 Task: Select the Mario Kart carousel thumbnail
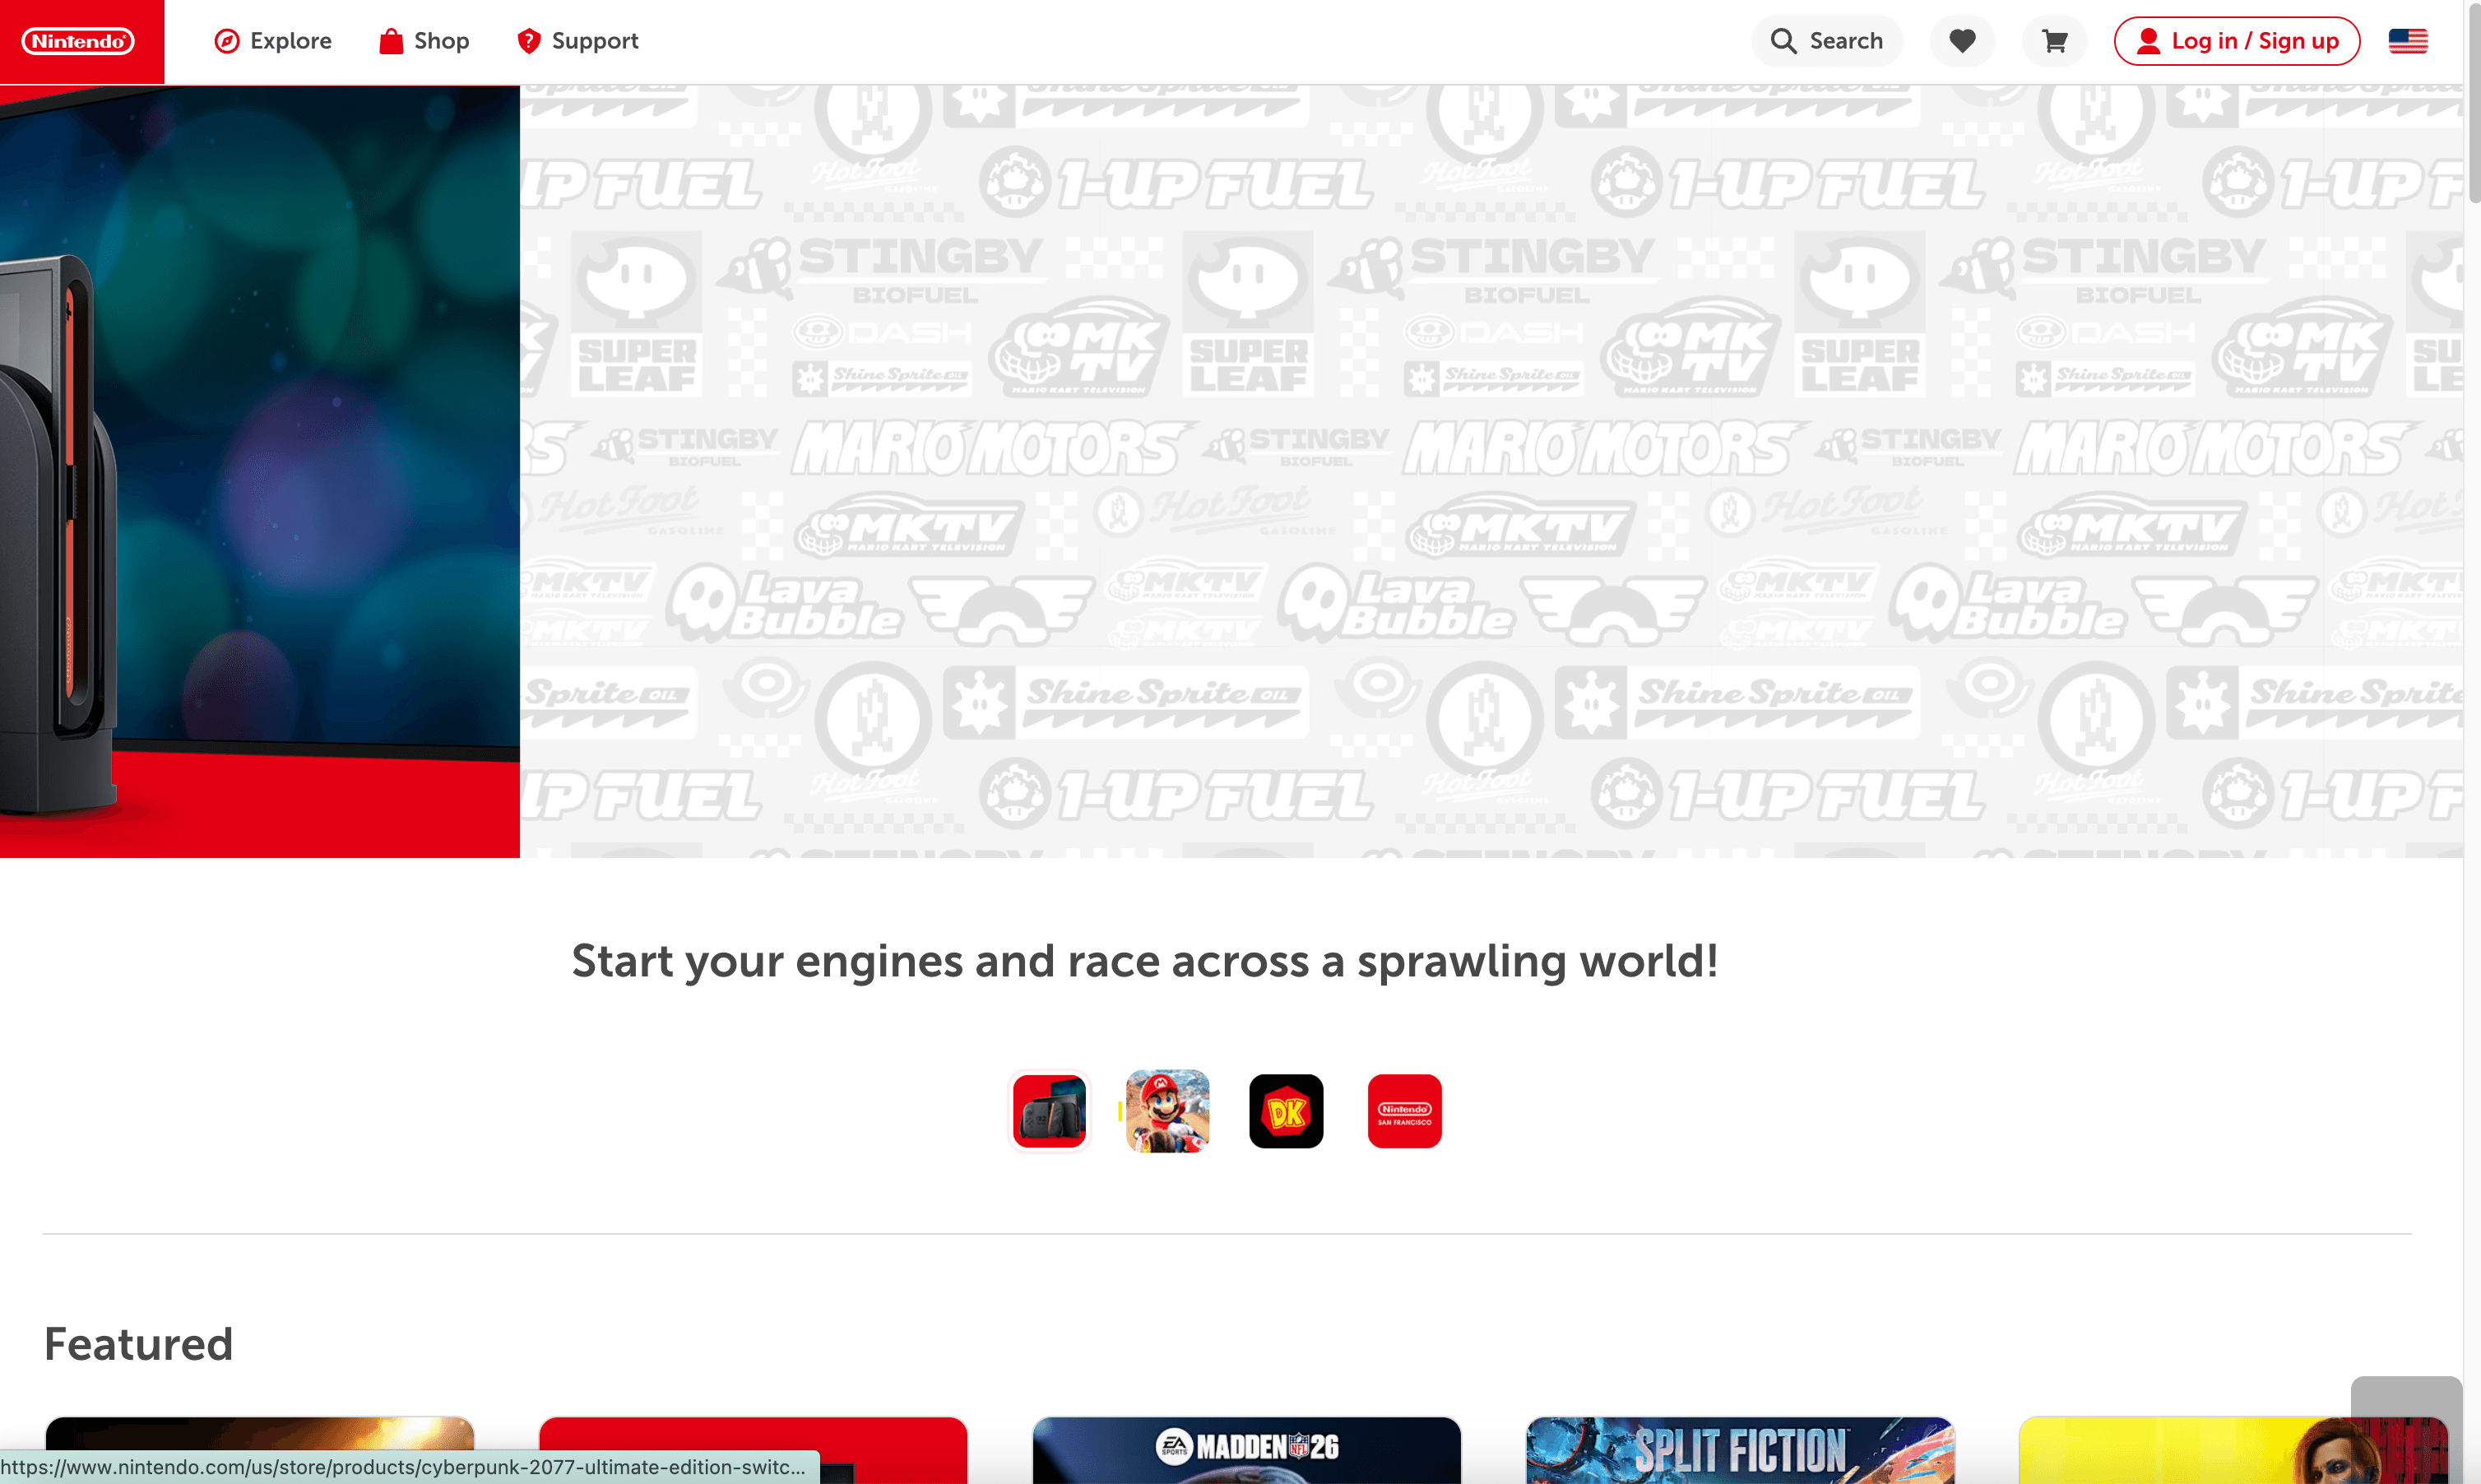[x=1167, y=1111]
